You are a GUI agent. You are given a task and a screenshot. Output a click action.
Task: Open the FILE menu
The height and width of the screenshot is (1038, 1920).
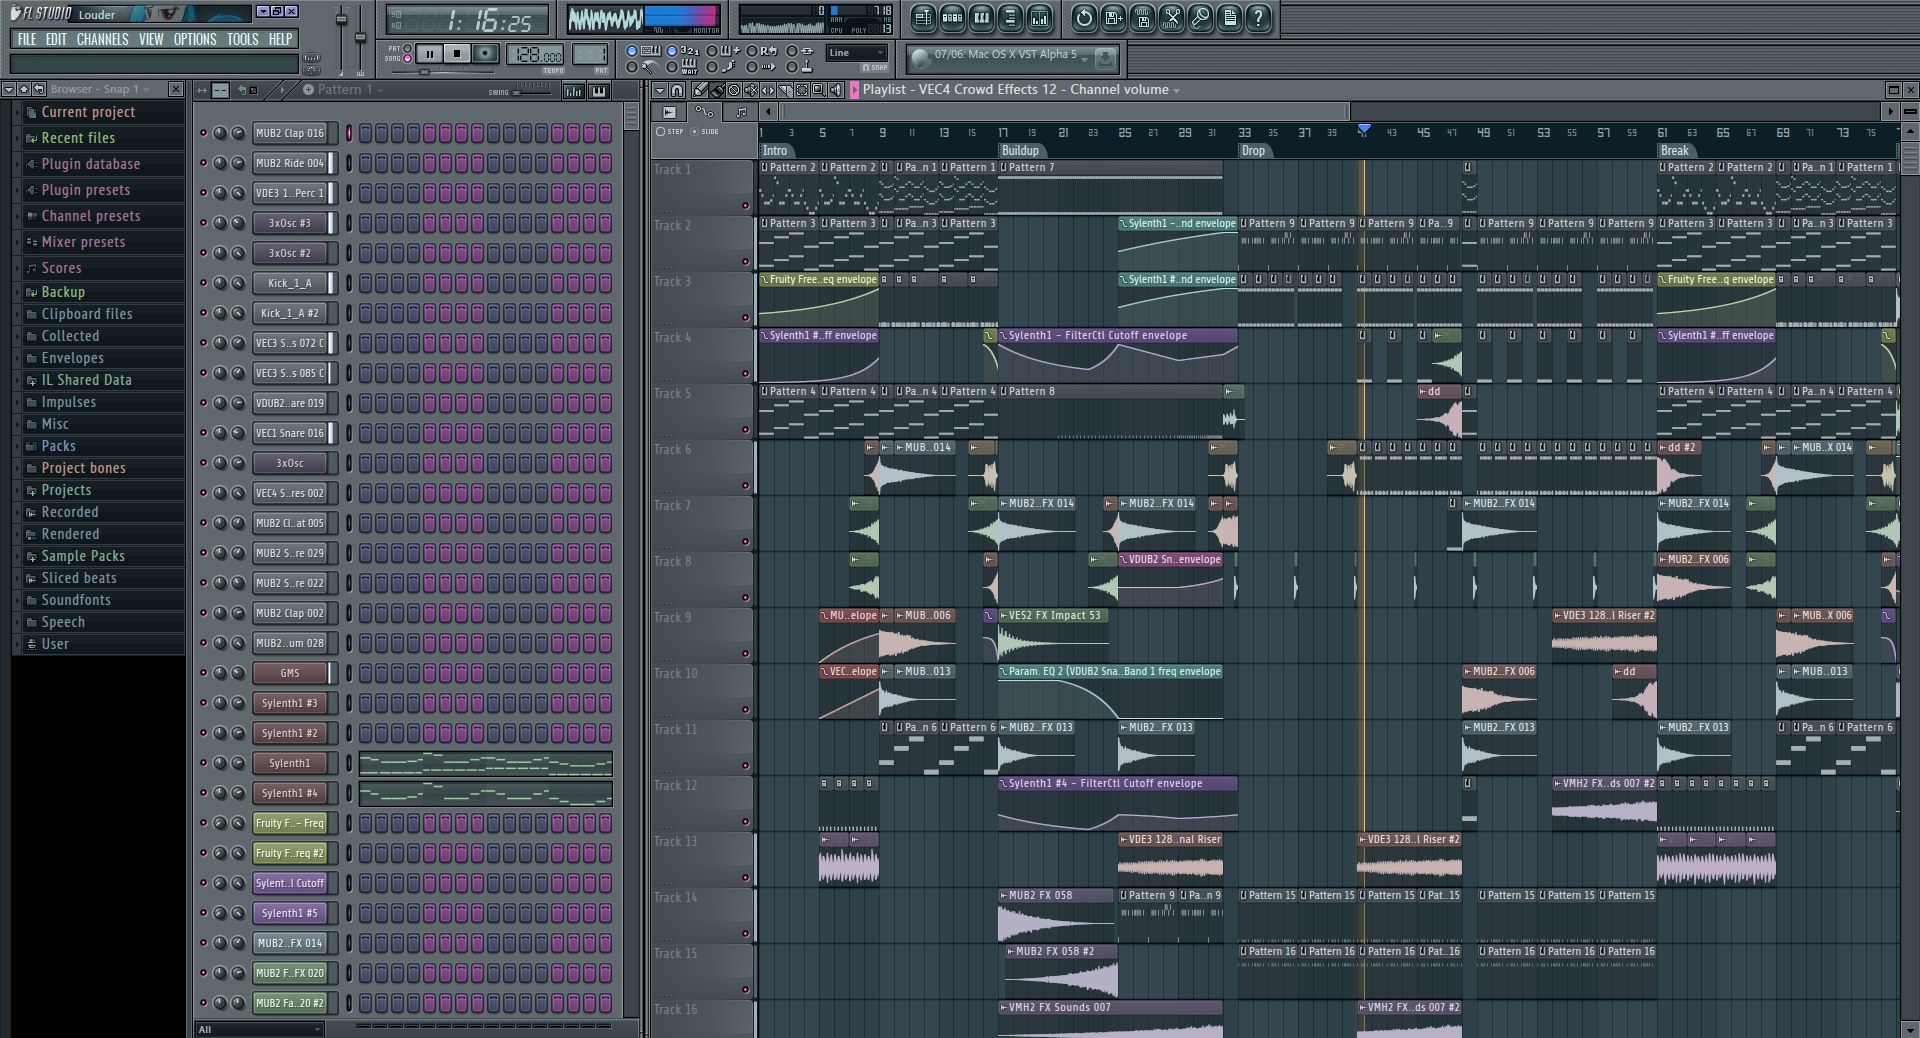pos(27,39)
